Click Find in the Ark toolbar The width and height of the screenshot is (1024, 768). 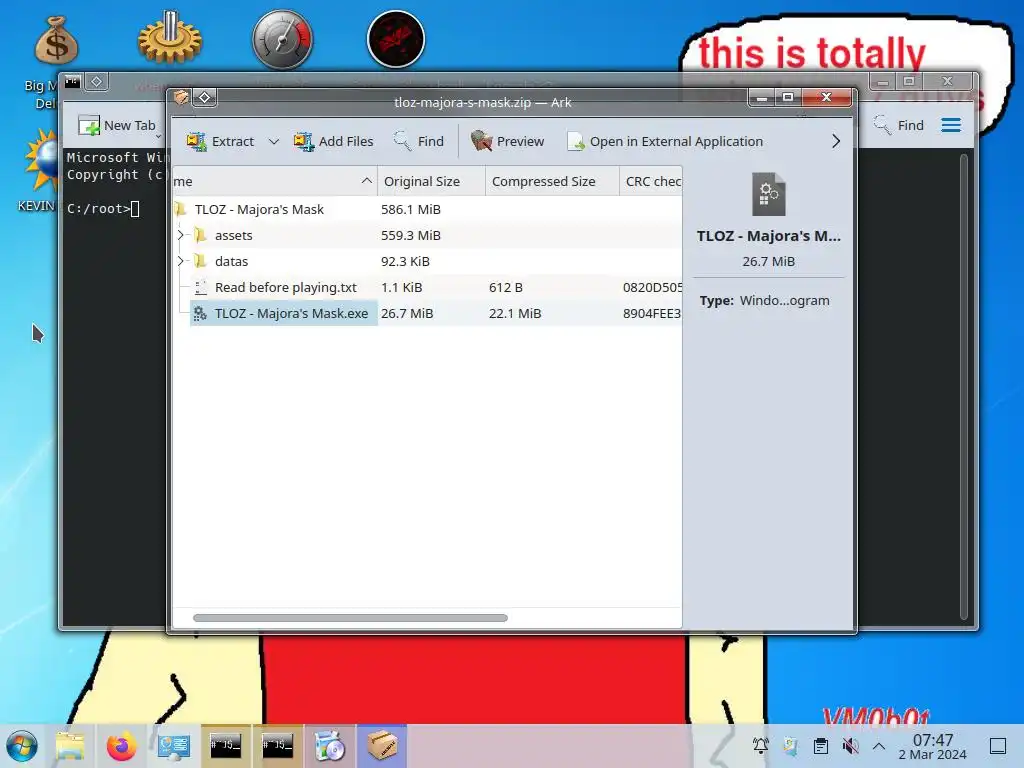pos(419,141)
